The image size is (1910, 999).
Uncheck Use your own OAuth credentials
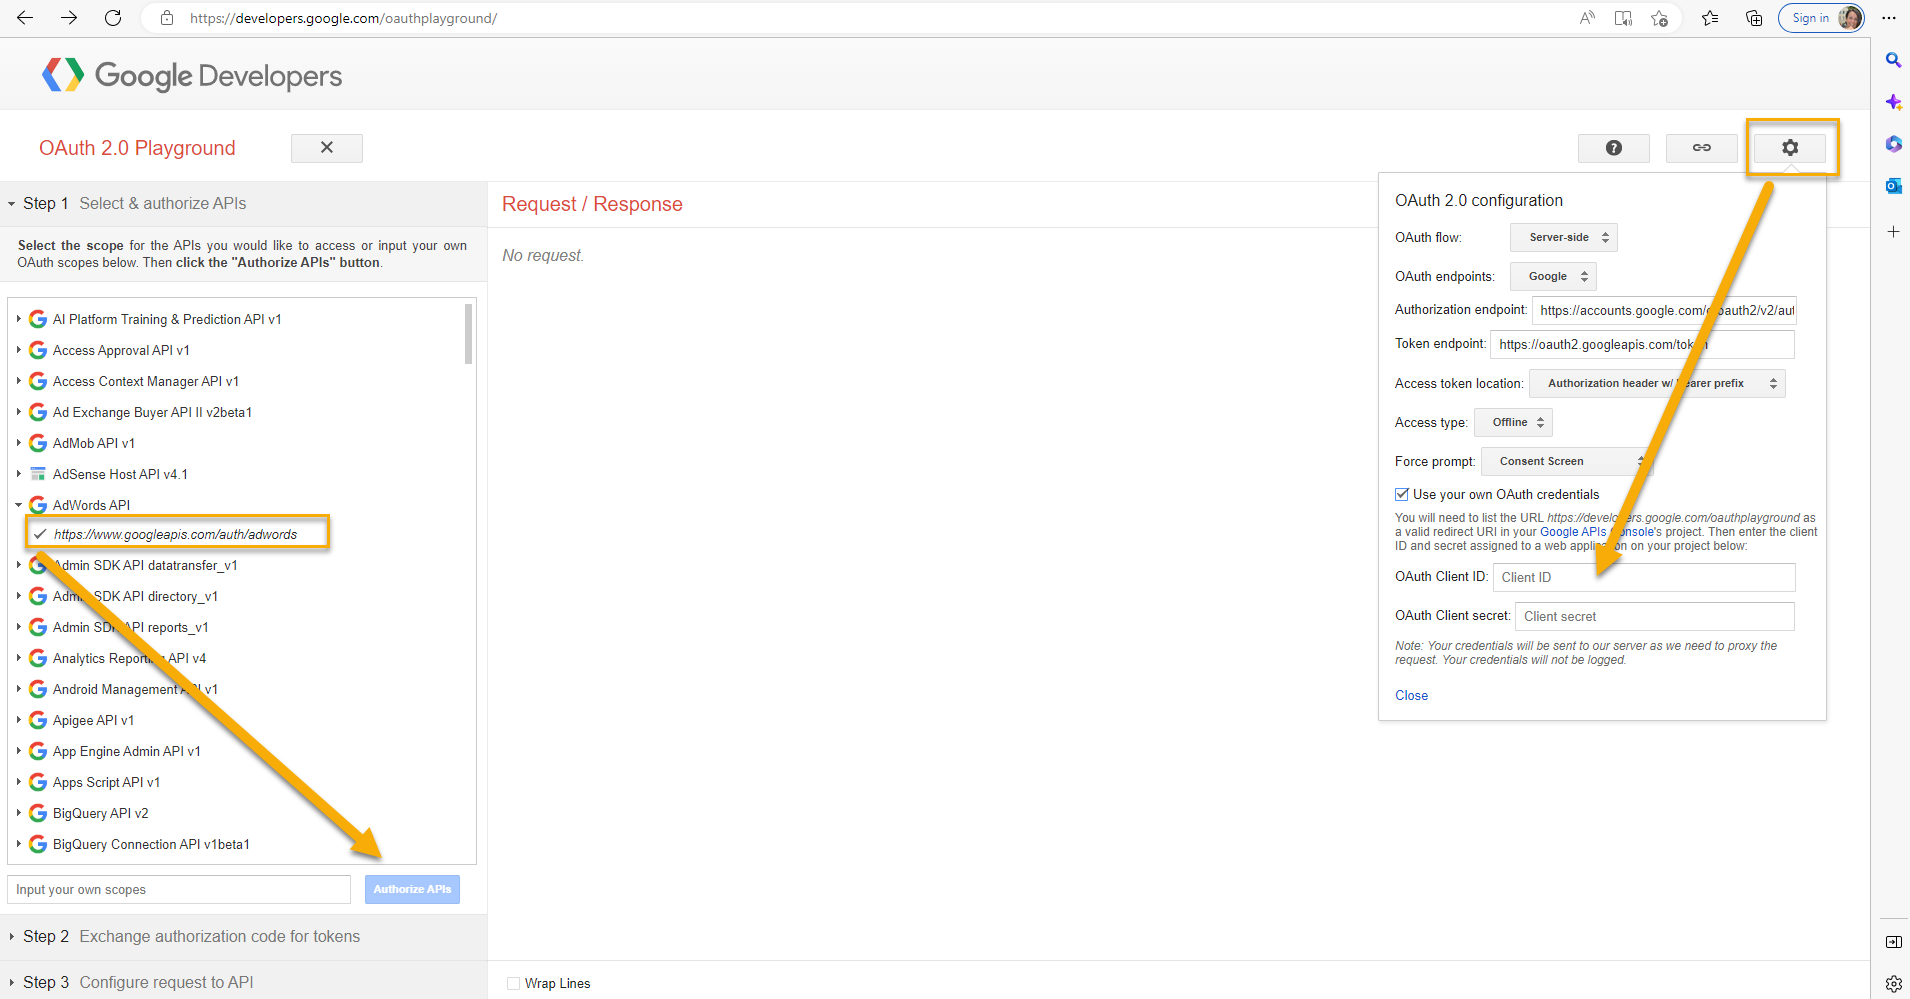pyautogui.click(x=1402, y=494)
